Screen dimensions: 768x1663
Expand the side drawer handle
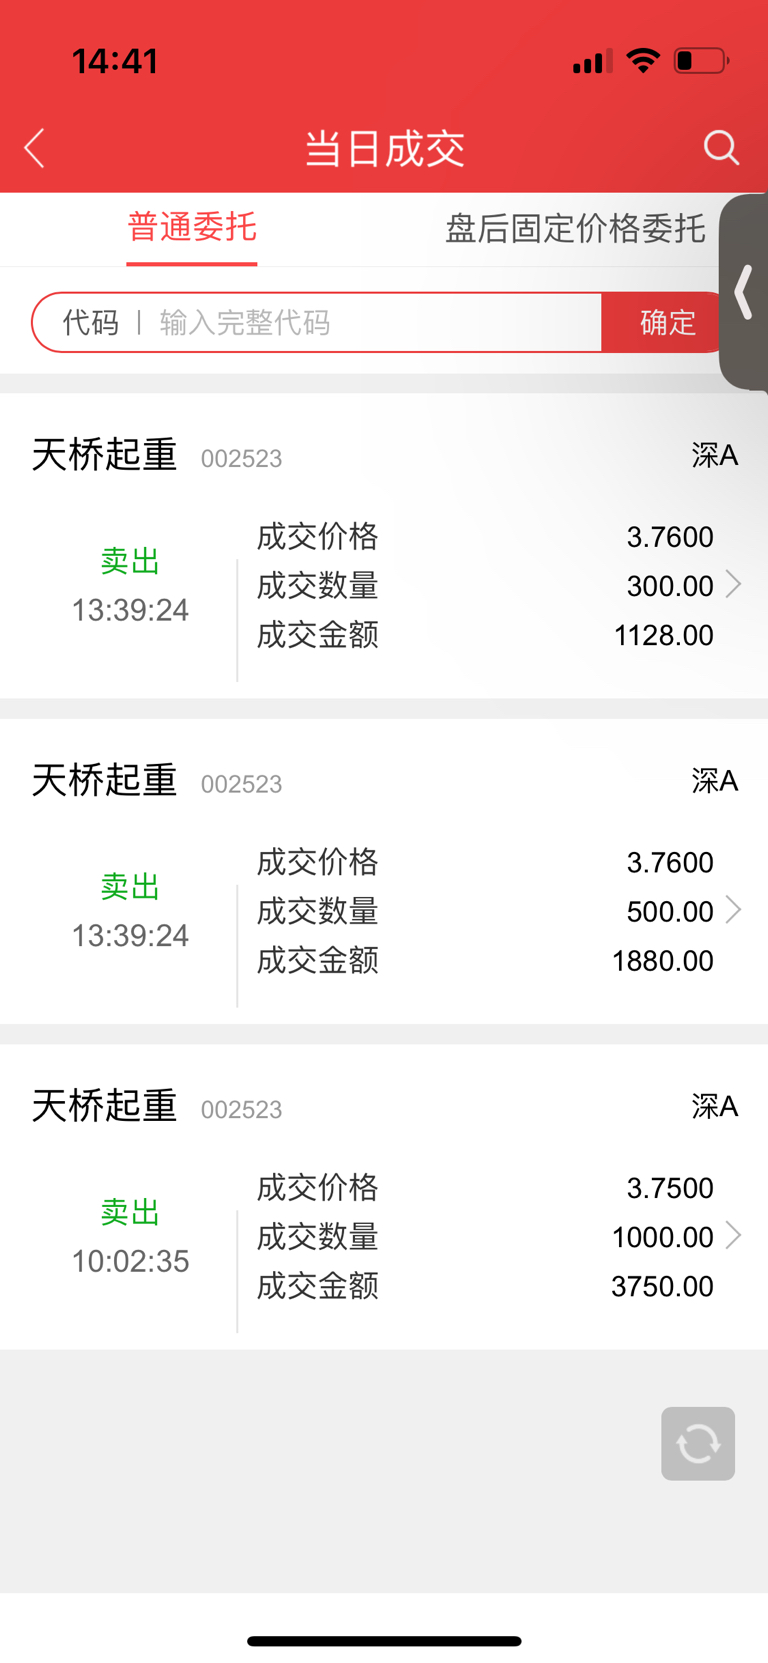(x=743, y=292)
